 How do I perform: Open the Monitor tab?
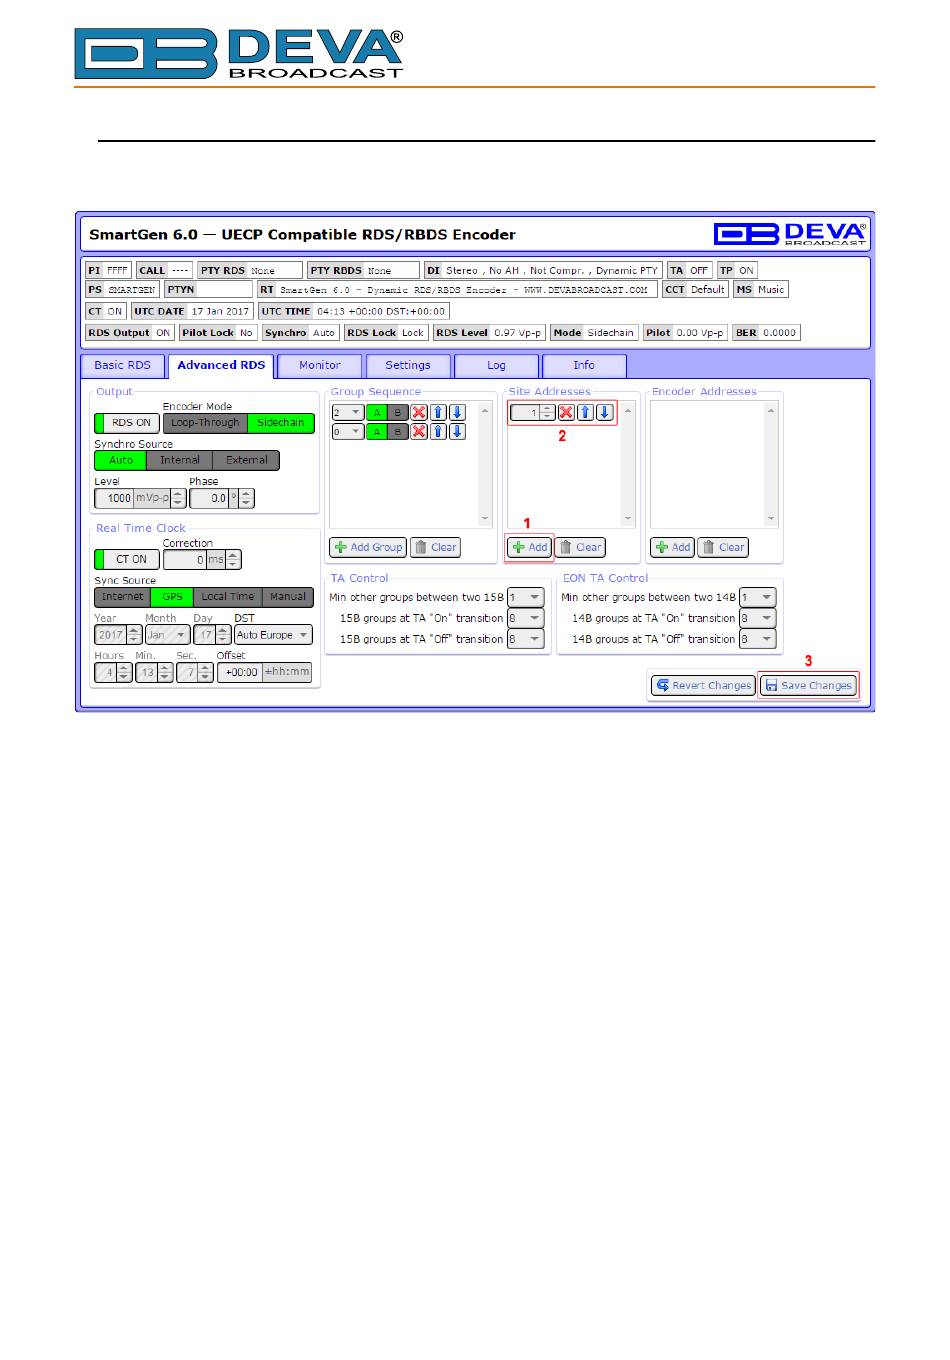tap(320, 366)
